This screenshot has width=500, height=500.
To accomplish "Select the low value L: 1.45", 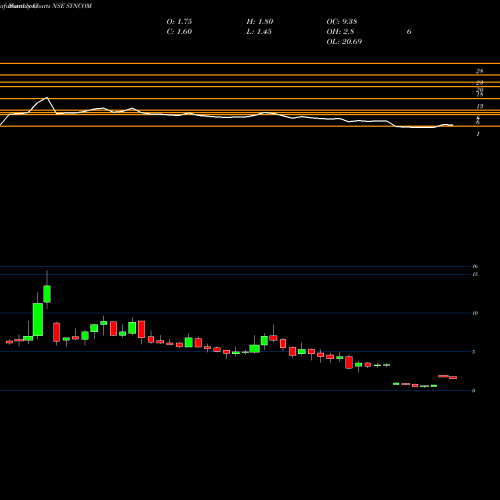I will [x=259, y=32].
